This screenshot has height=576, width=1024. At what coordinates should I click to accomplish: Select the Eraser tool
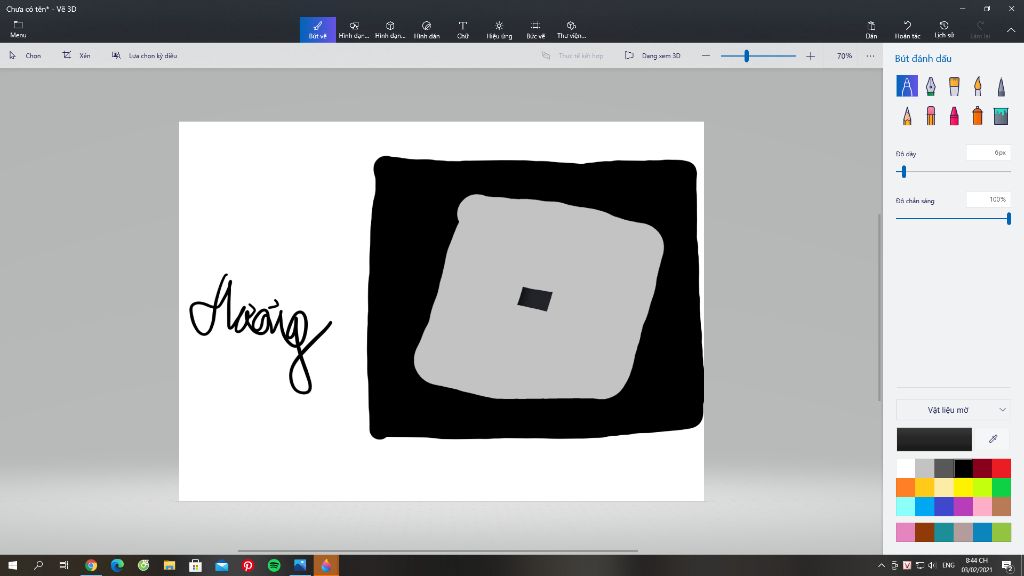(x=931, y=116)
